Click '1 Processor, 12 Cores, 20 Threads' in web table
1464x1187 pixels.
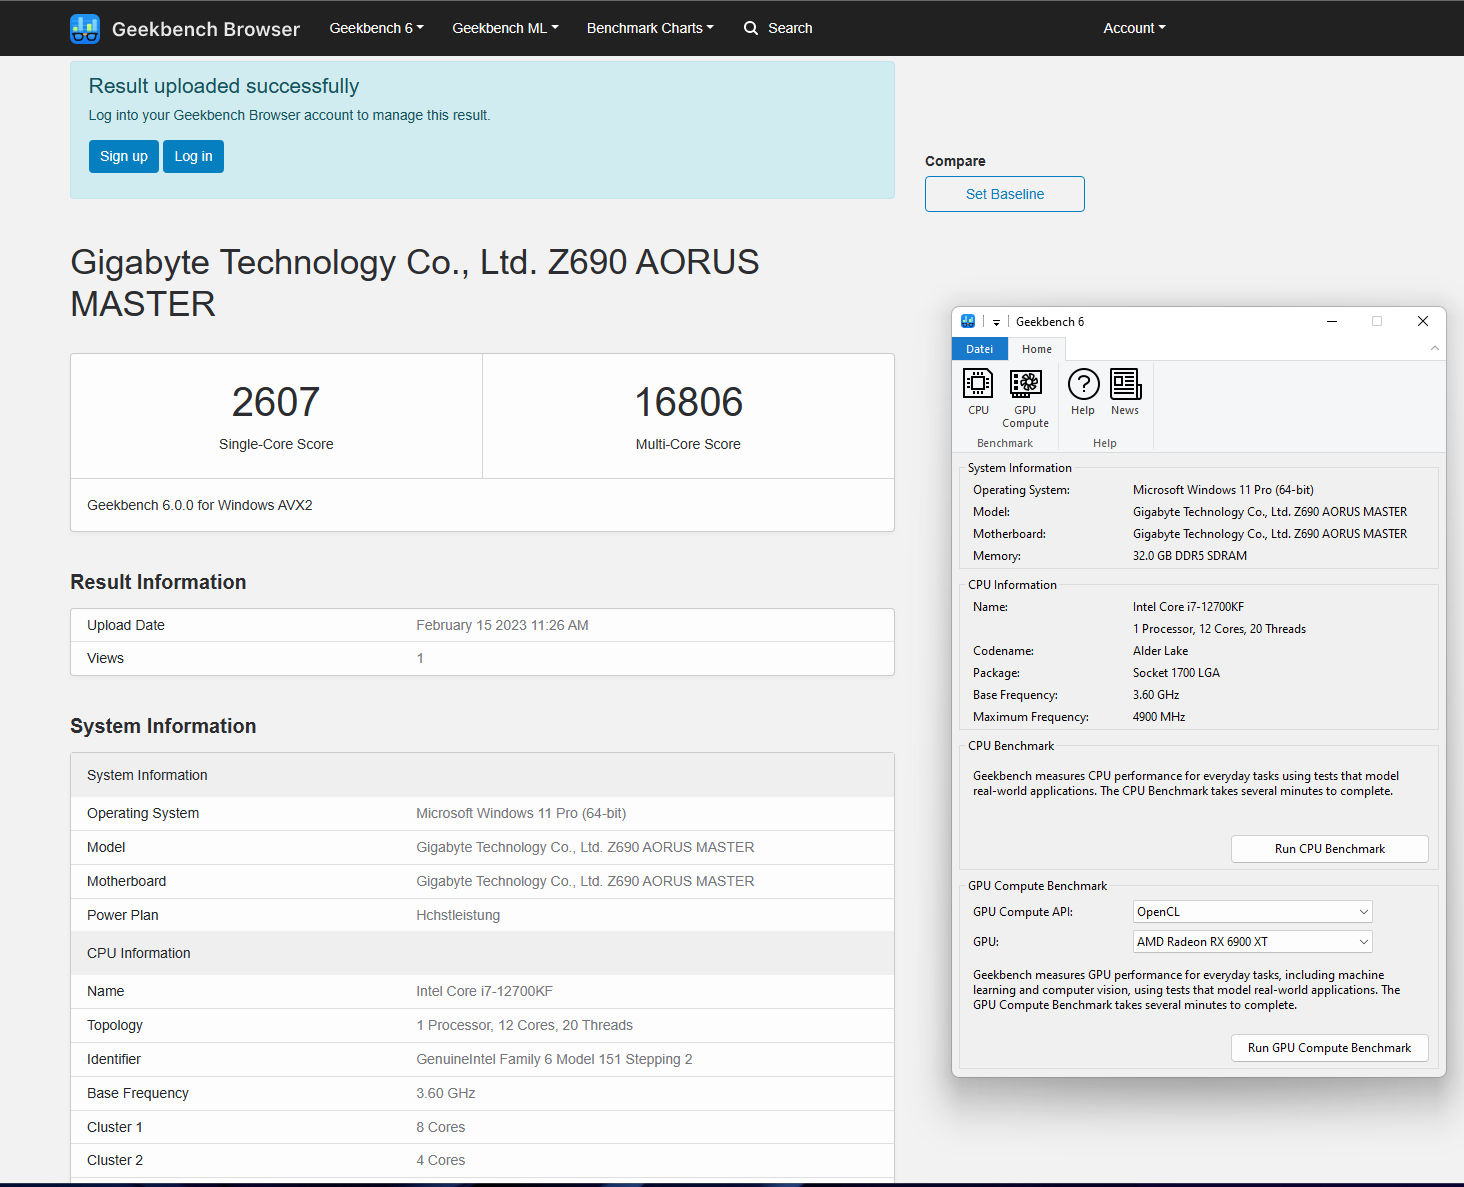525,1025
